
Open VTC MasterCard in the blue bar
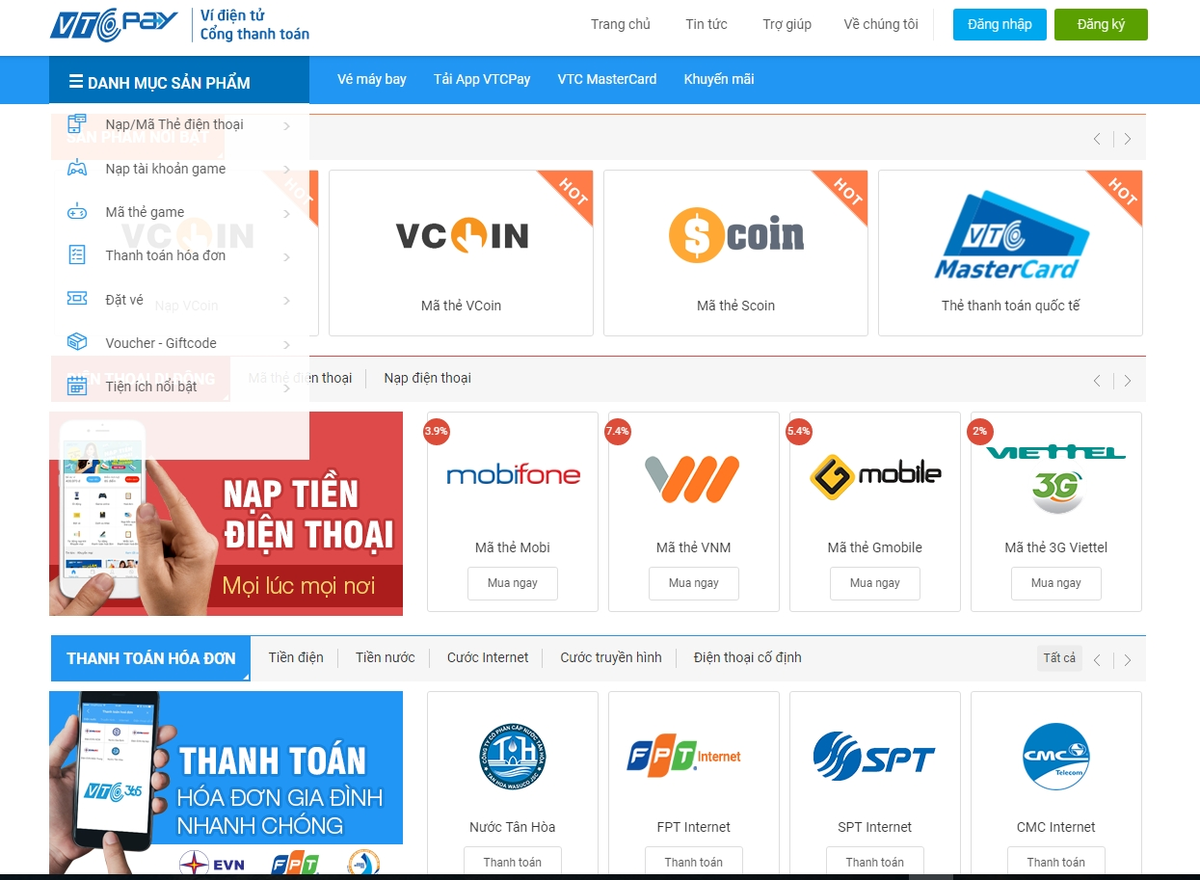(607, 79)
